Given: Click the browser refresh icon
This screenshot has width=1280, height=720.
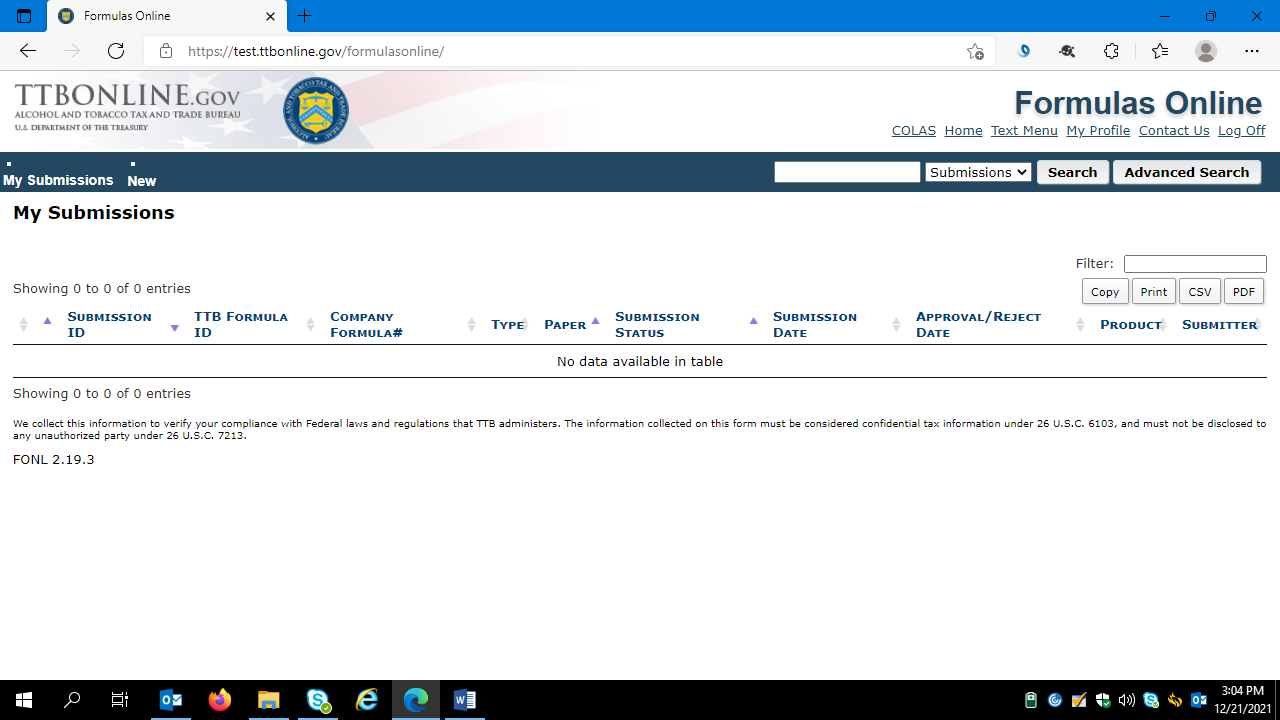Looking at the screenshot, I should [x=116, y=51].
